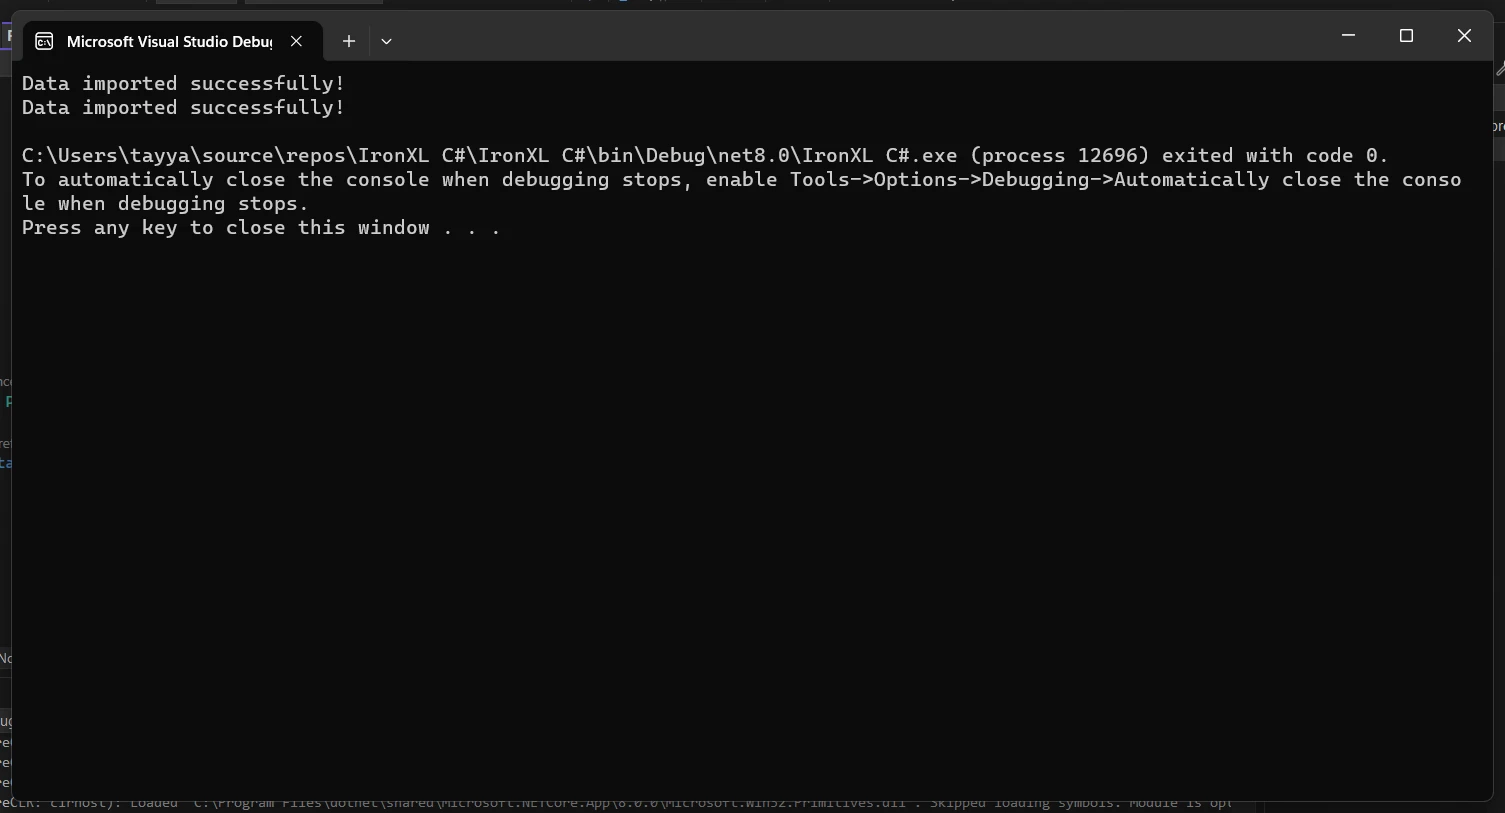Minimize the debug console window
The image size is (1505, 813).
[x=1348, y=36]
